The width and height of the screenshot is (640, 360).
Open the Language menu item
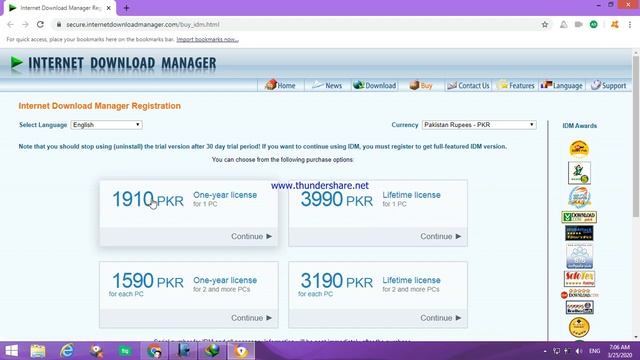point(562,85)
